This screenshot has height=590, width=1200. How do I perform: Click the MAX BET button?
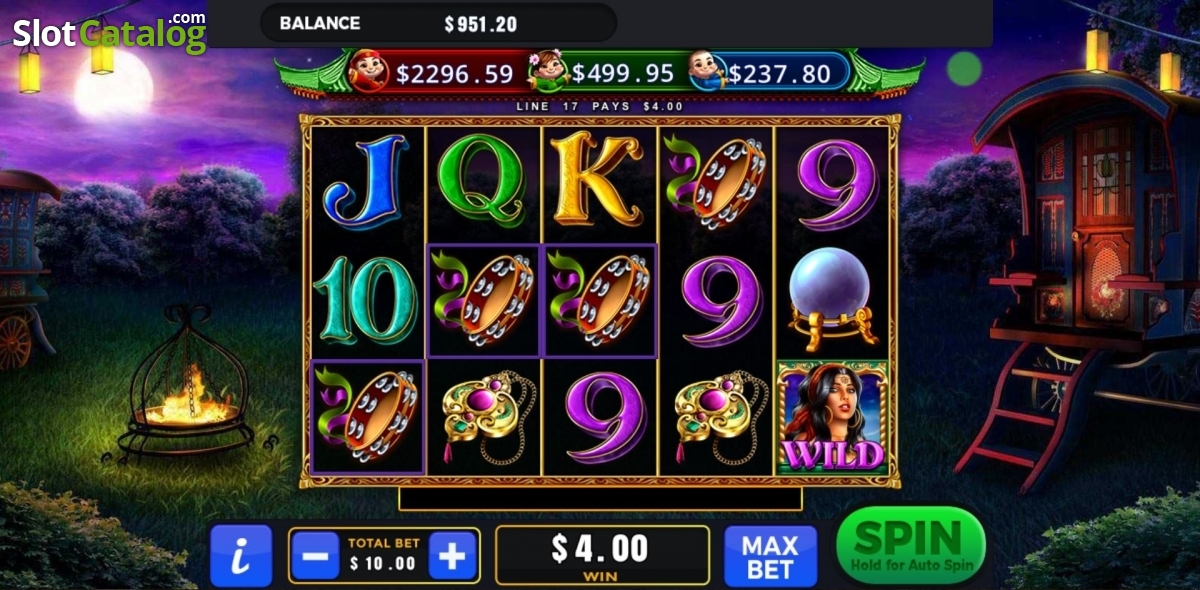point(770,556)
